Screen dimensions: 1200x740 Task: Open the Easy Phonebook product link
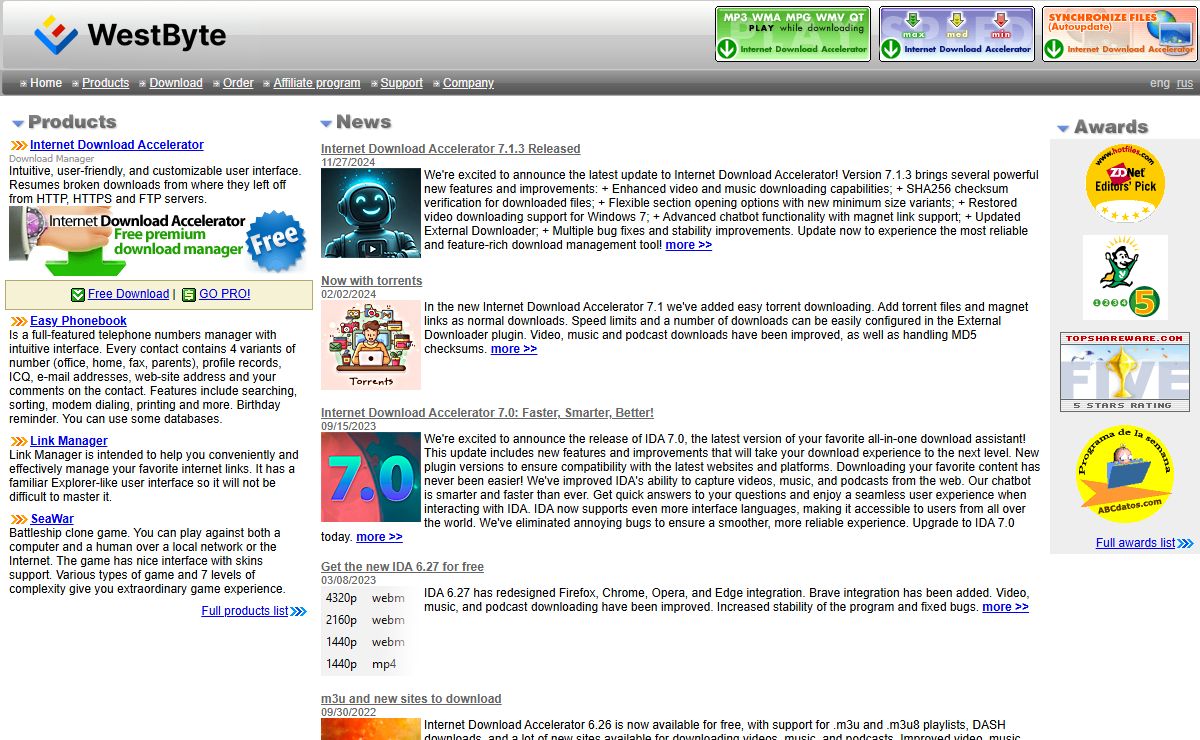click(78, 321)
